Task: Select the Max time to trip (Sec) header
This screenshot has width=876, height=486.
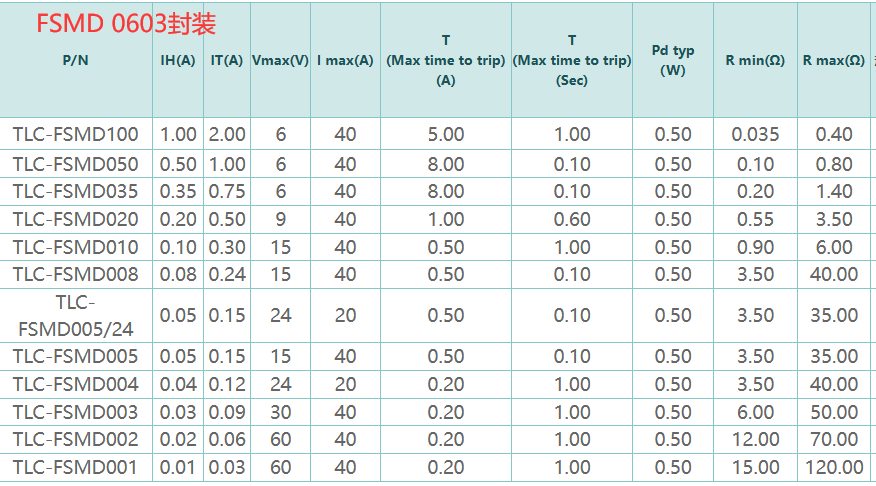Action: (x=572, y=60)
